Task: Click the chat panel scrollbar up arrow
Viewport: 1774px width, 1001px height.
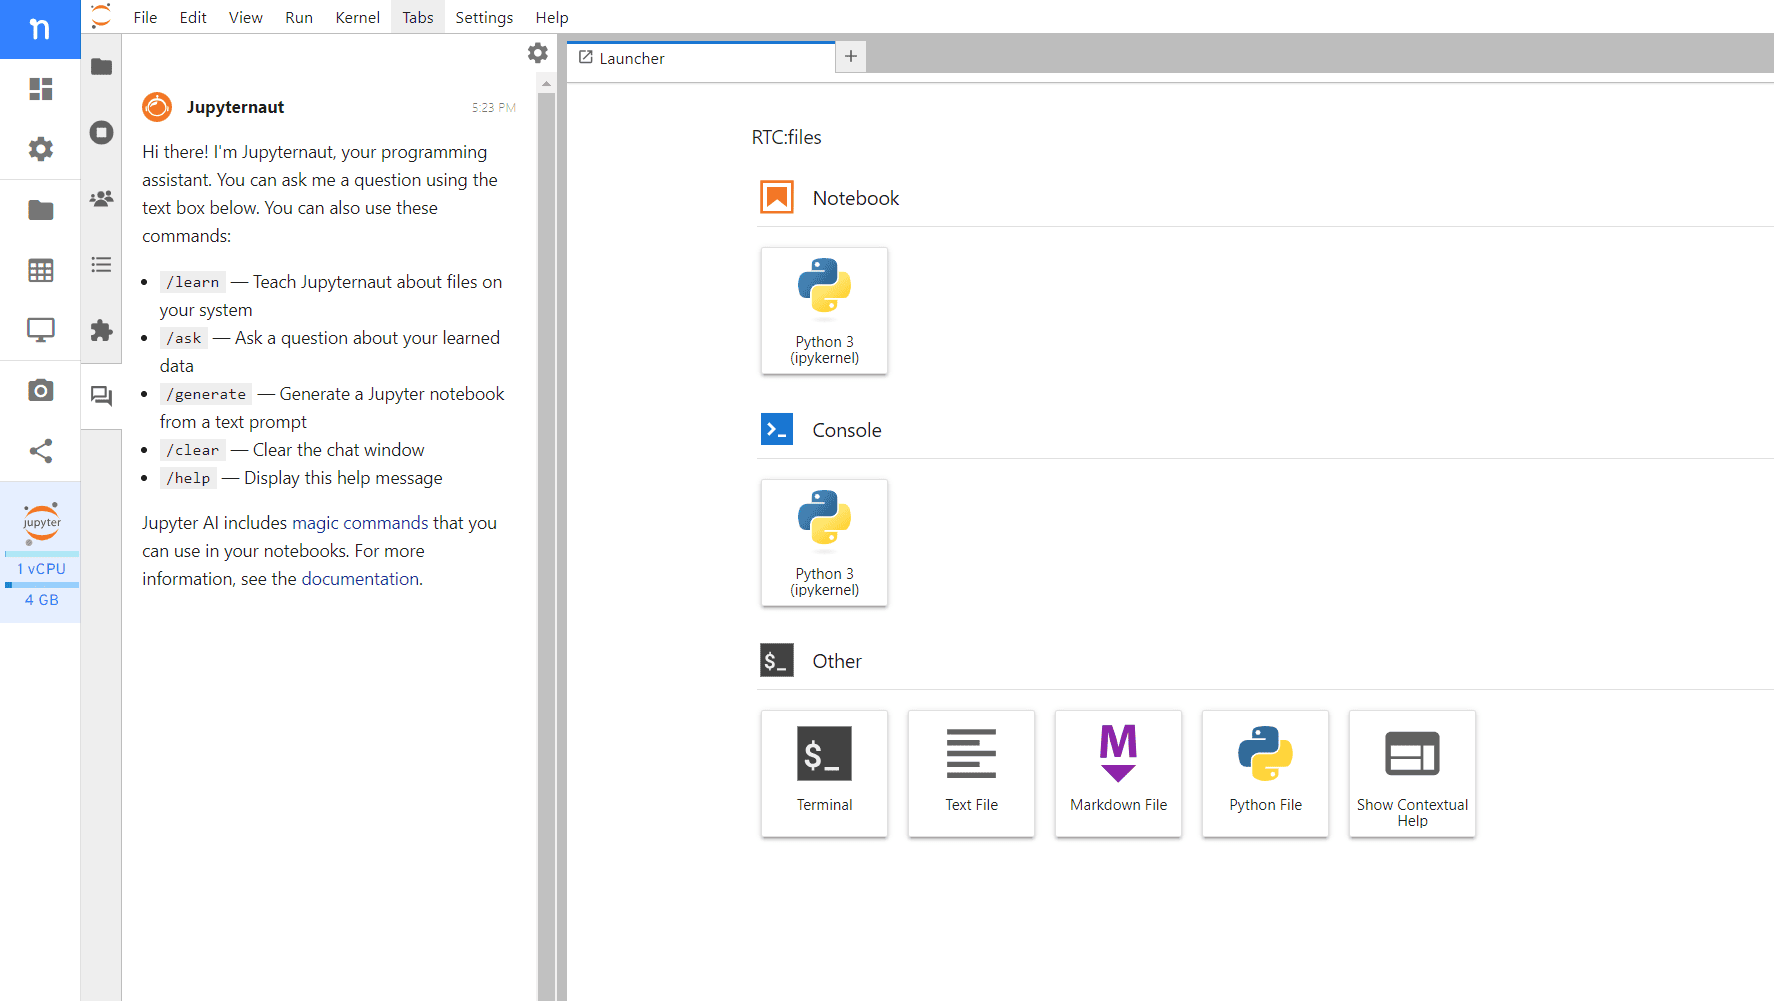Action: pyautogui.click(x=546, y=84)
